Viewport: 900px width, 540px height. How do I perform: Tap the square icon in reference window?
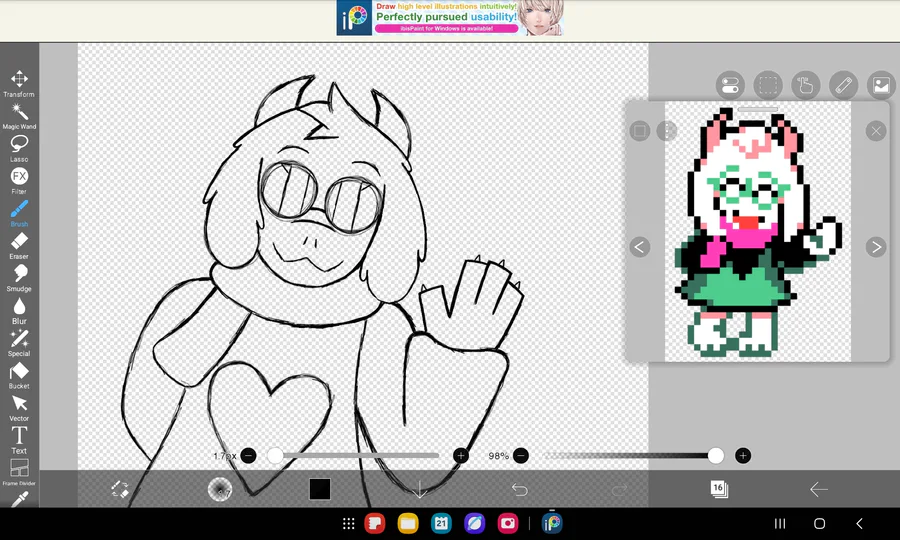coord(640,131)
